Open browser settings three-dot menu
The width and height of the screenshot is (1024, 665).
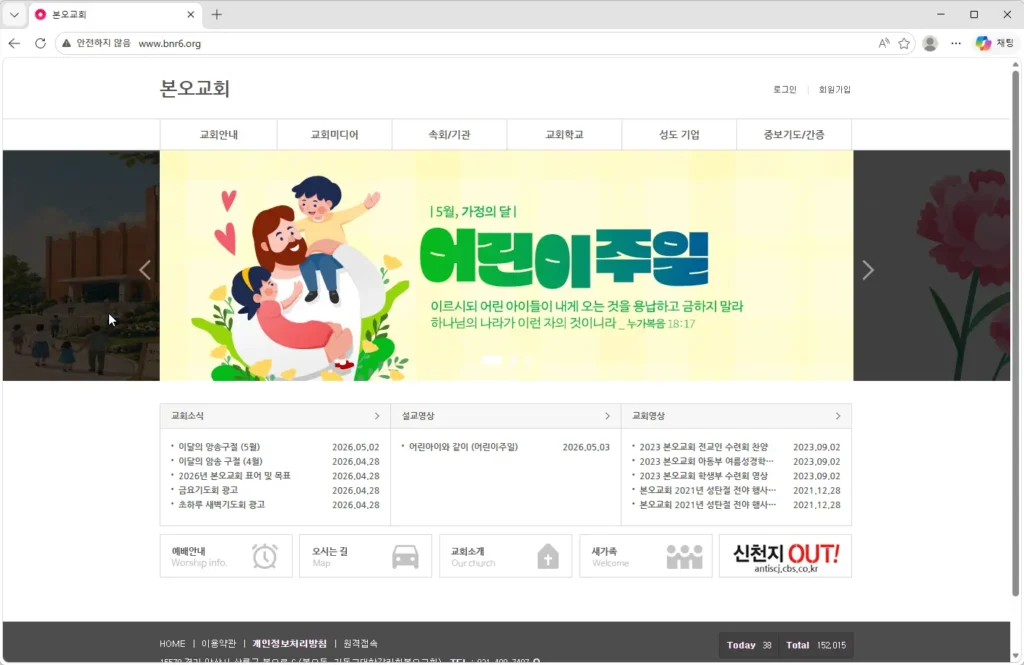tap(956, 43)
